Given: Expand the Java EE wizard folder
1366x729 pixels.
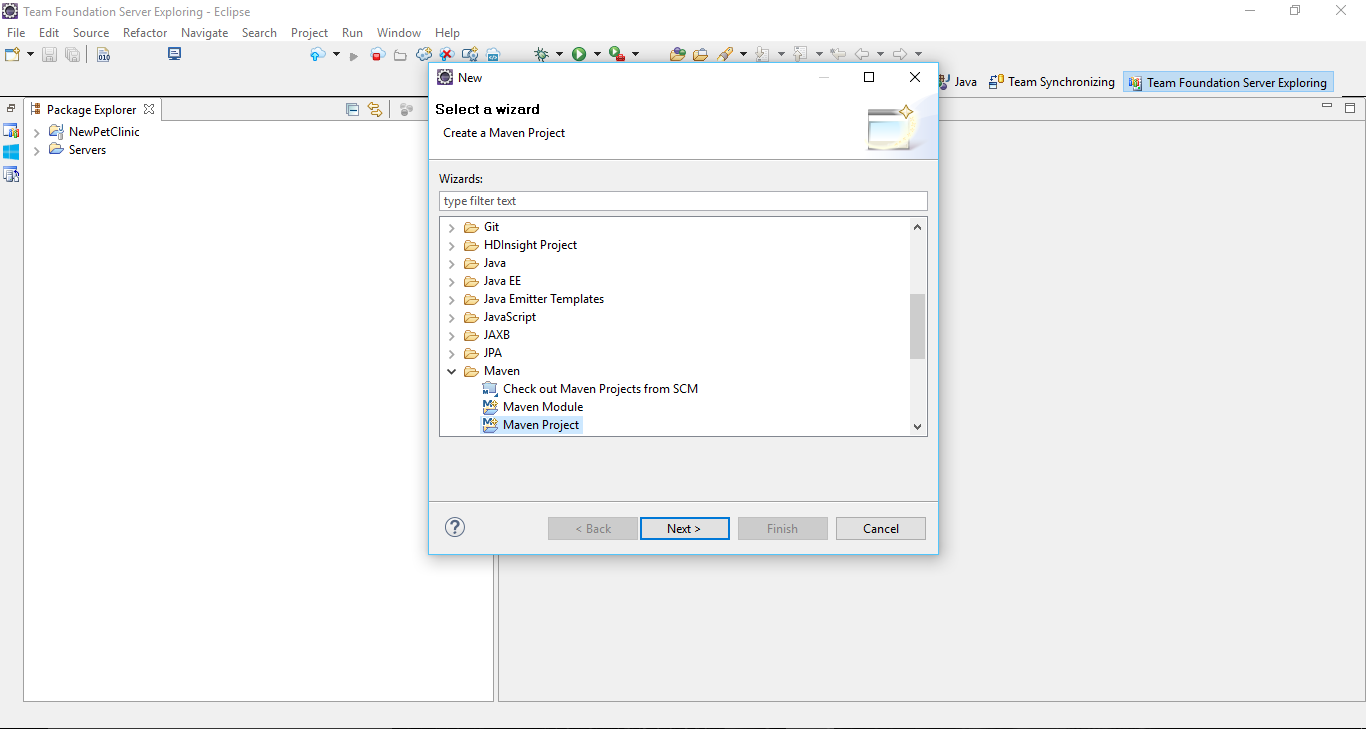Looking at the screenshot, I should point(452,281).
